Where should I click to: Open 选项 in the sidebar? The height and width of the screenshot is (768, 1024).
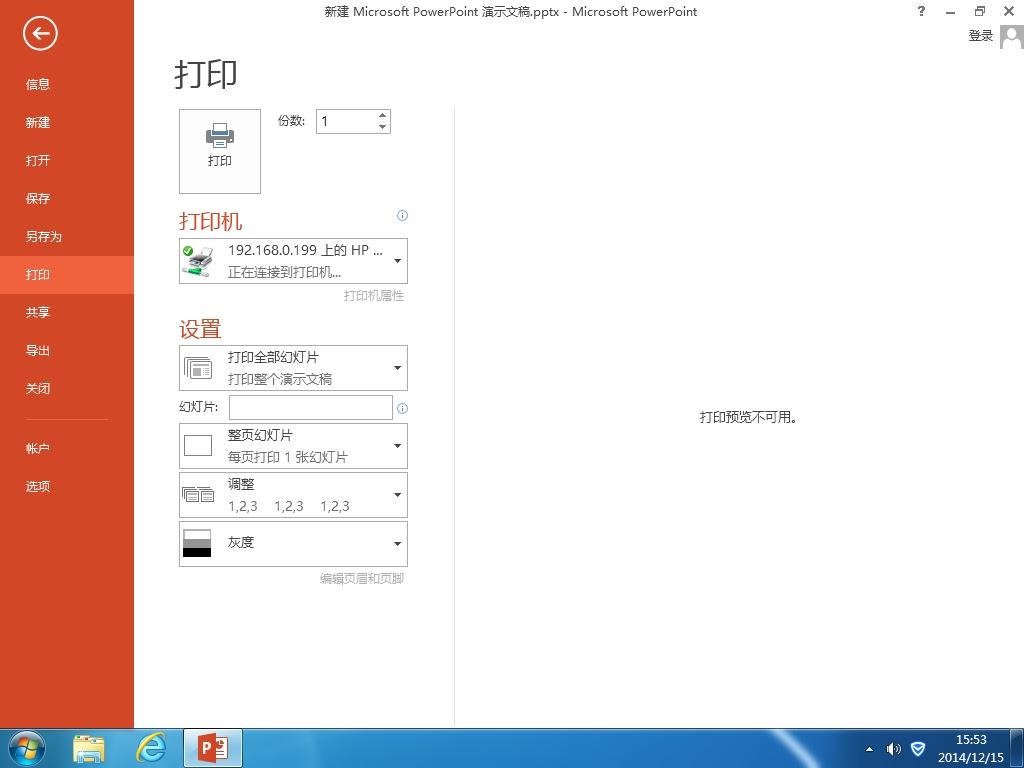[x=67, y=487]
